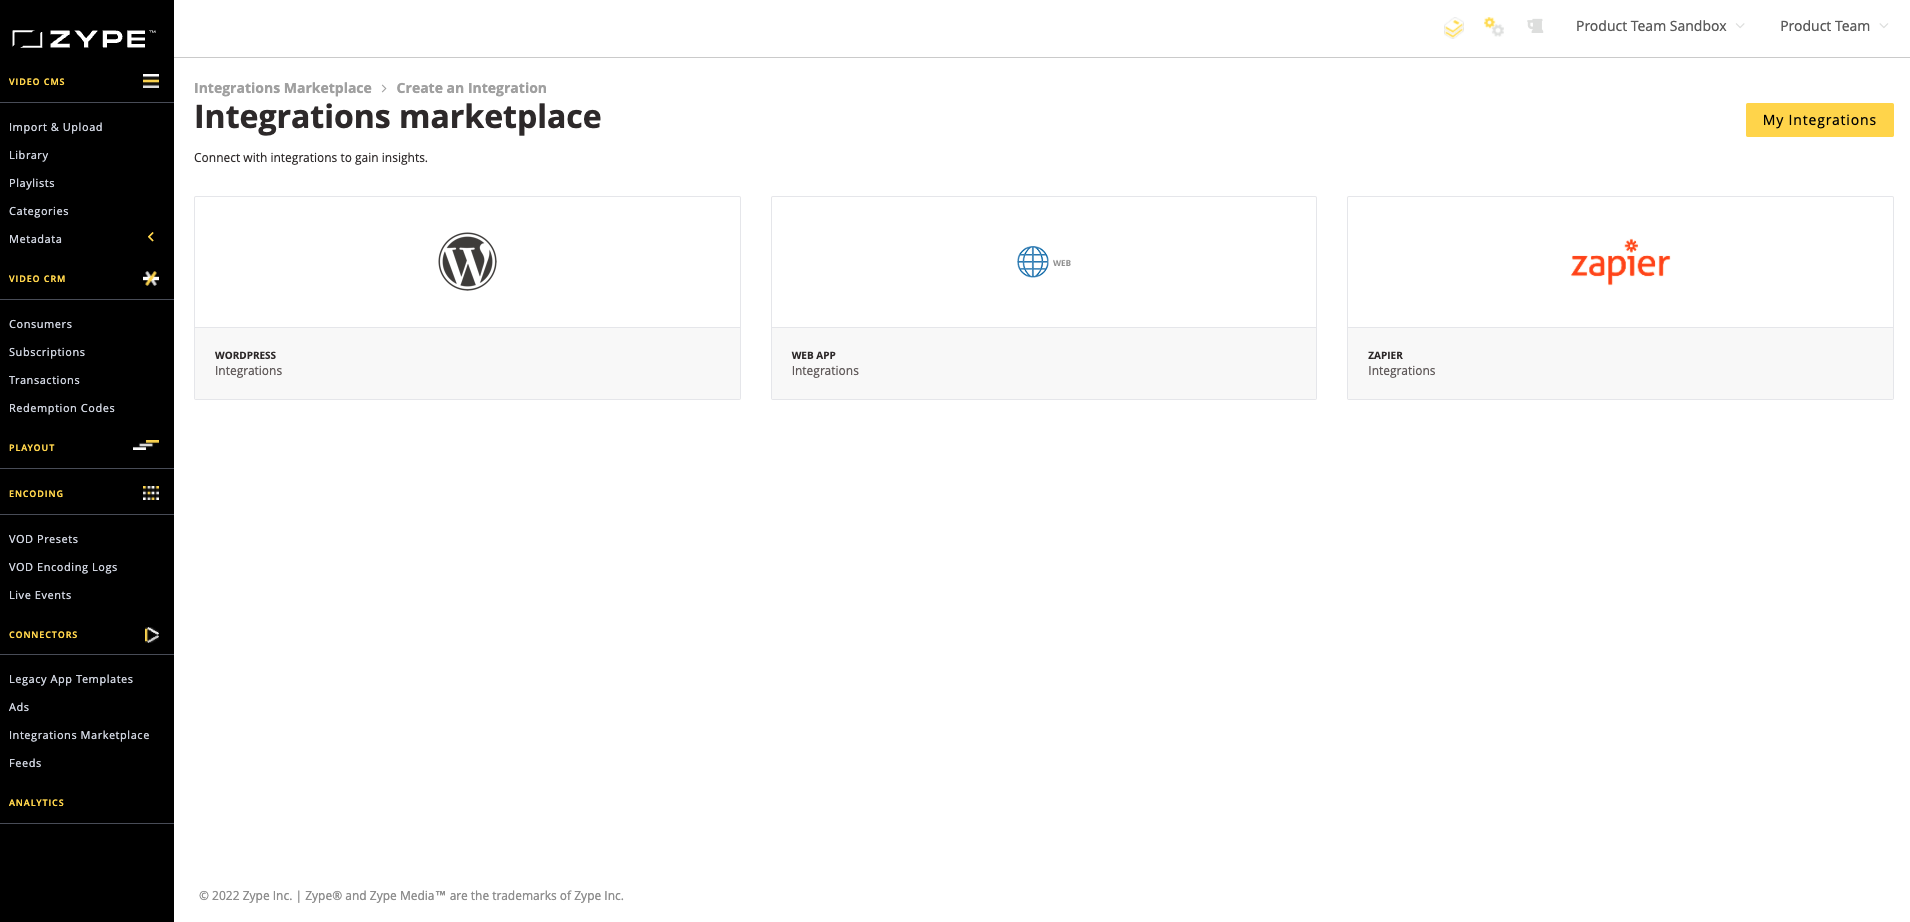The image size is (1910, 922).
Task: Click the grey flag icon in top bar
Action: 1535,26
